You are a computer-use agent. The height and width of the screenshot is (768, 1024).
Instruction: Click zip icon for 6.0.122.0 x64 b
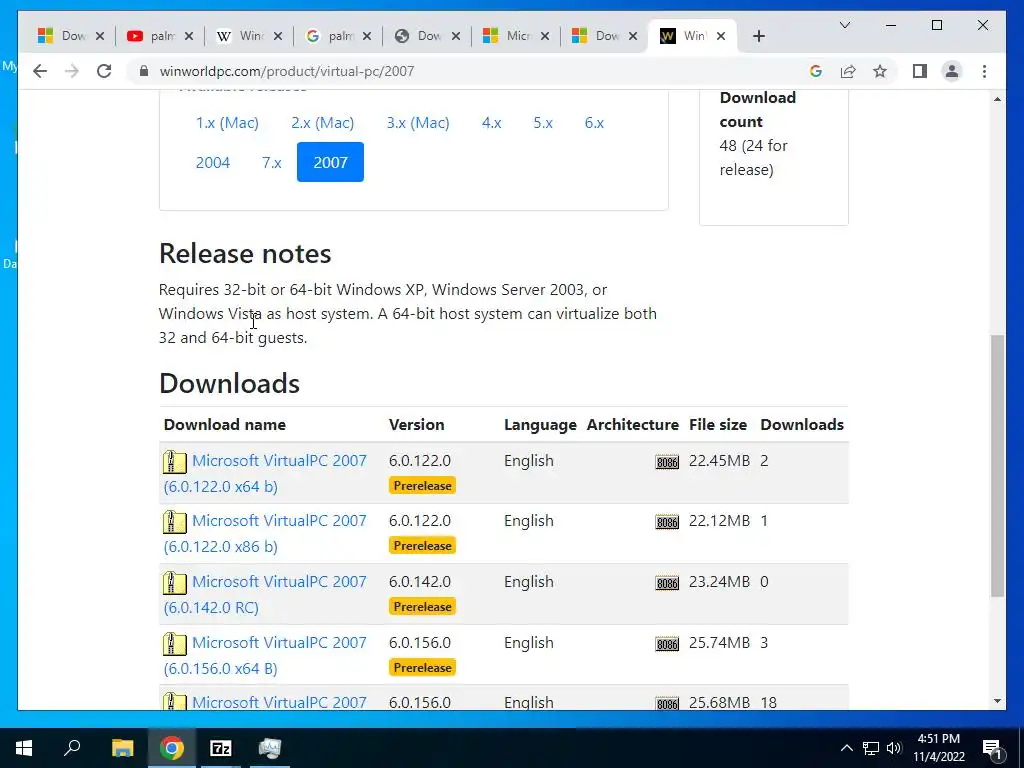[174, 462]
